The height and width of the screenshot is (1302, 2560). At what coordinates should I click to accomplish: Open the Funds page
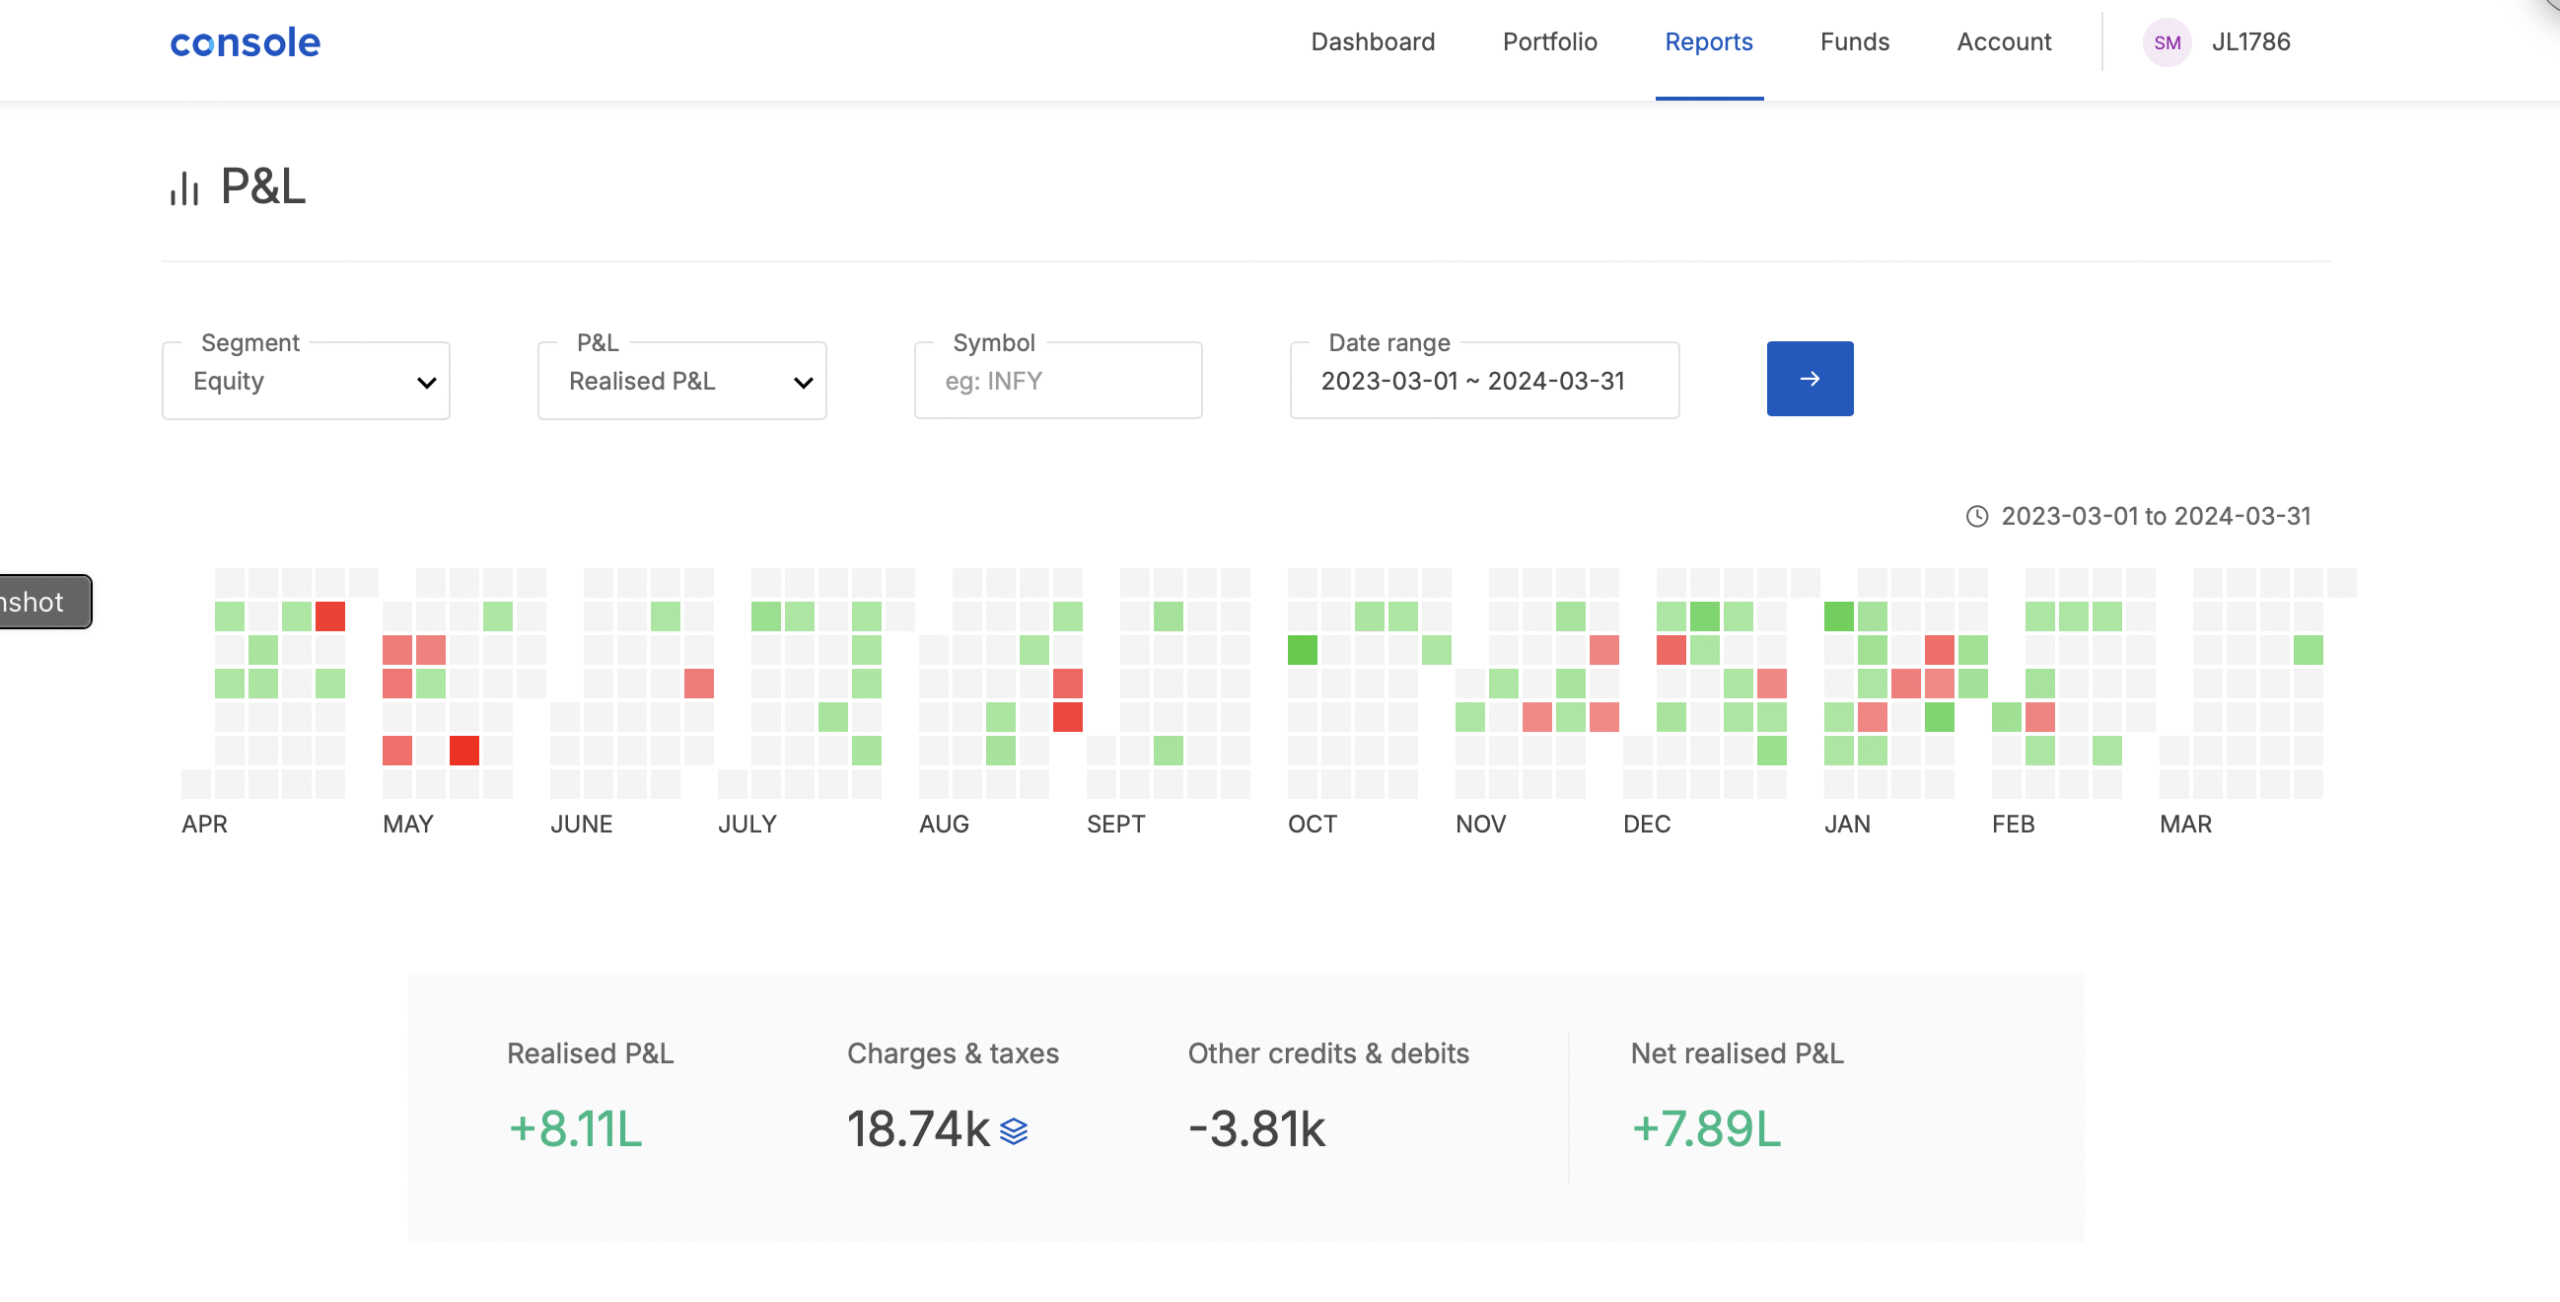[1854, 42]
